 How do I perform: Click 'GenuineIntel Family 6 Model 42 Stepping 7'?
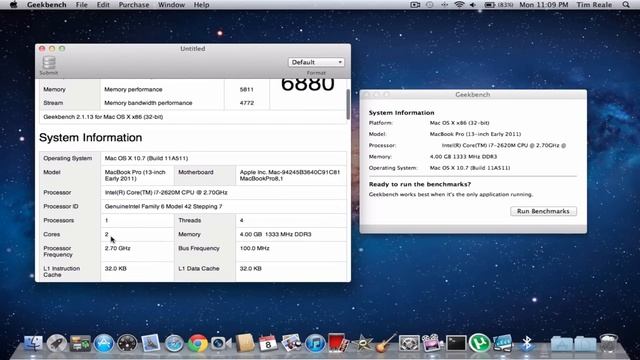(x=163, y=207)
